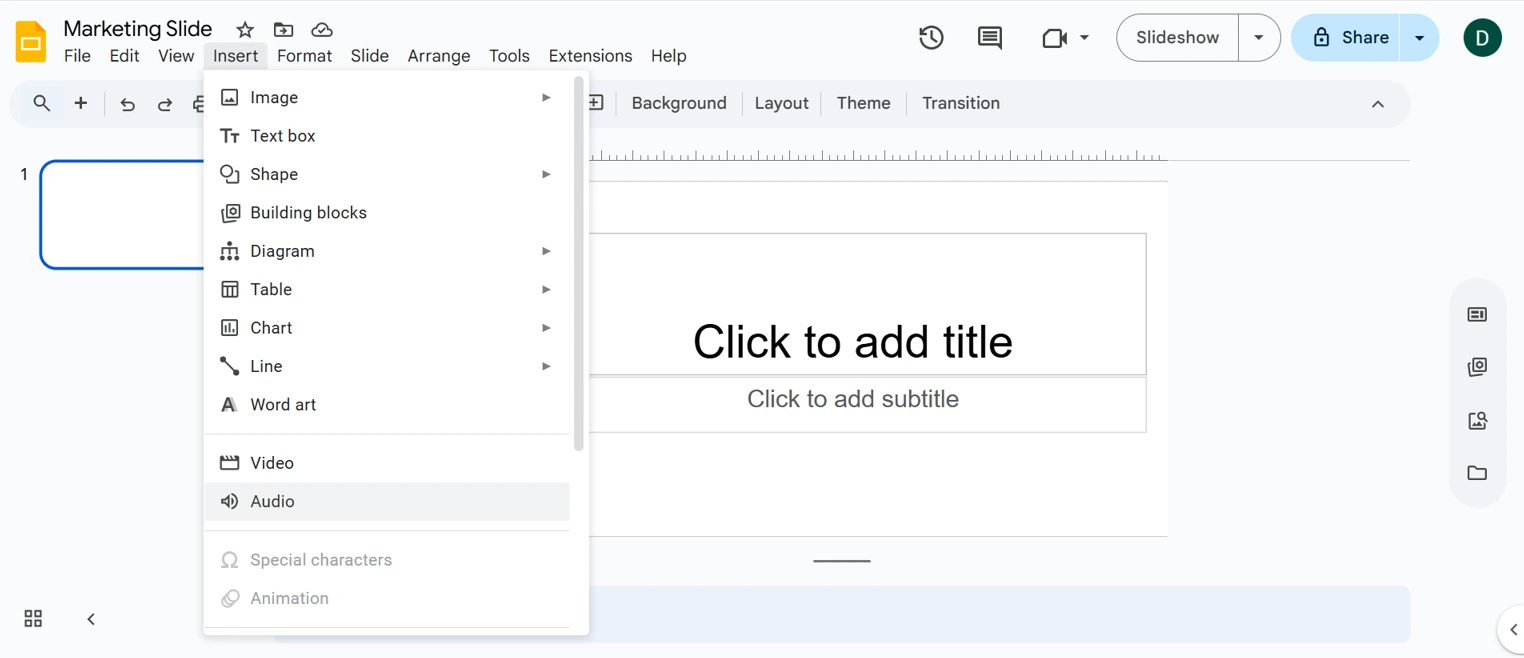Screen dimensions: 1524x658
Task: Click the undo arrow icon
Action: point(127,104)
